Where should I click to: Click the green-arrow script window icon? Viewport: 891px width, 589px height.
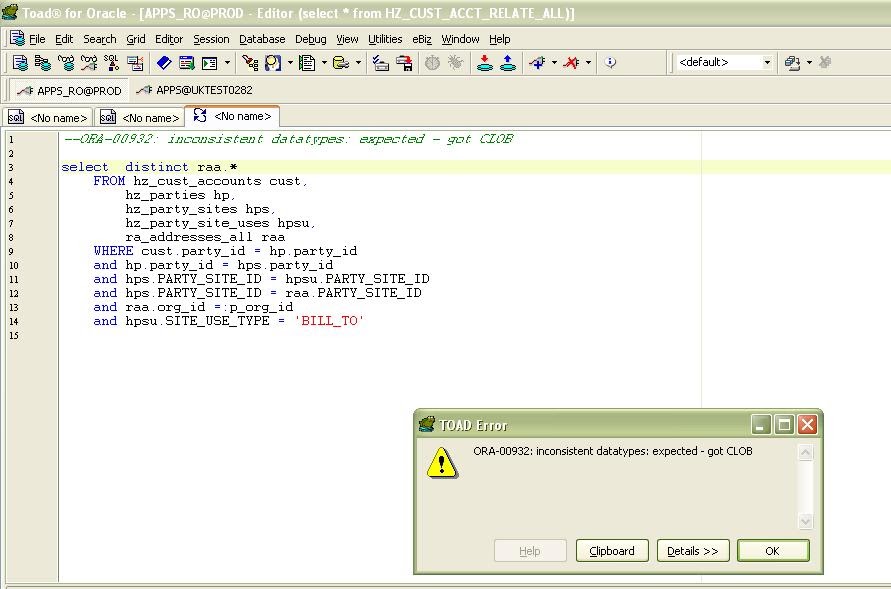(210, 62)
